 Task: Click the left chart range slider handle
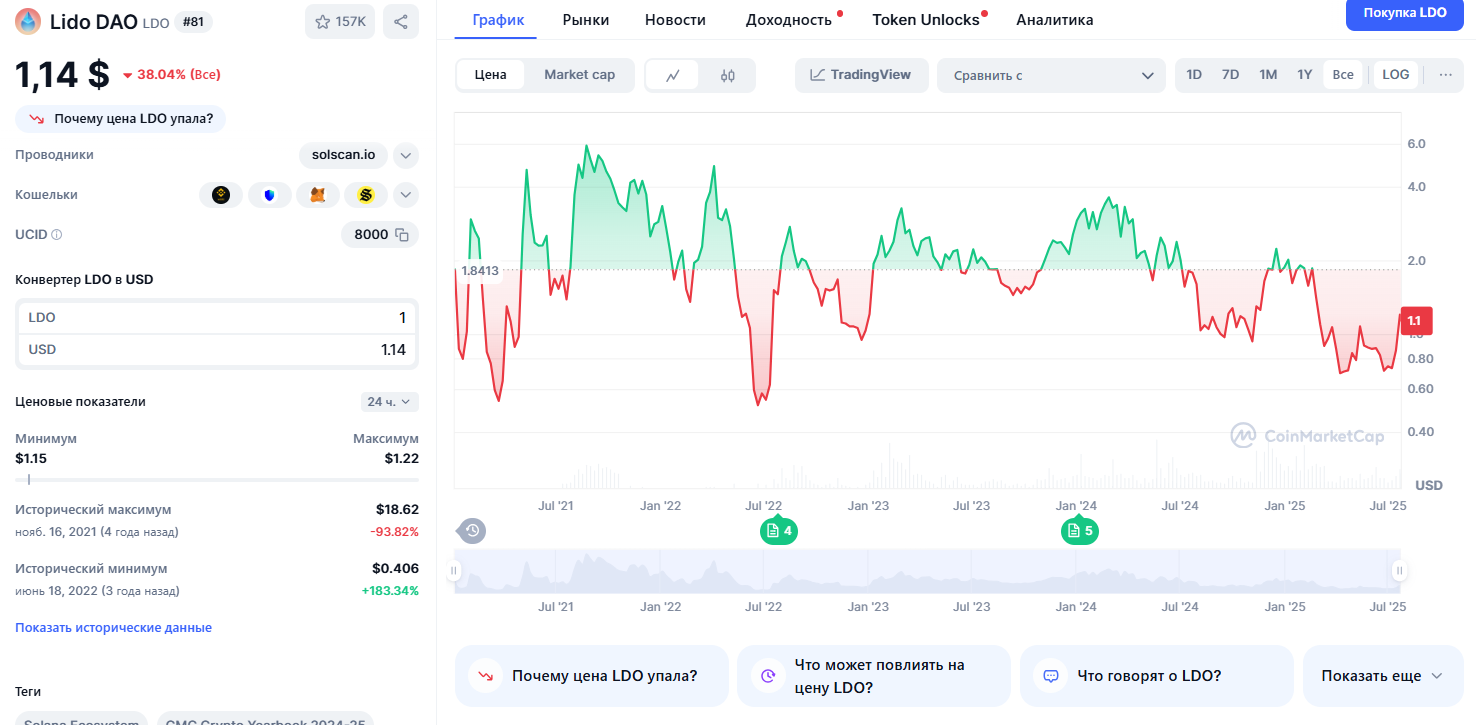pyautogui.click(x=454, y=571)
